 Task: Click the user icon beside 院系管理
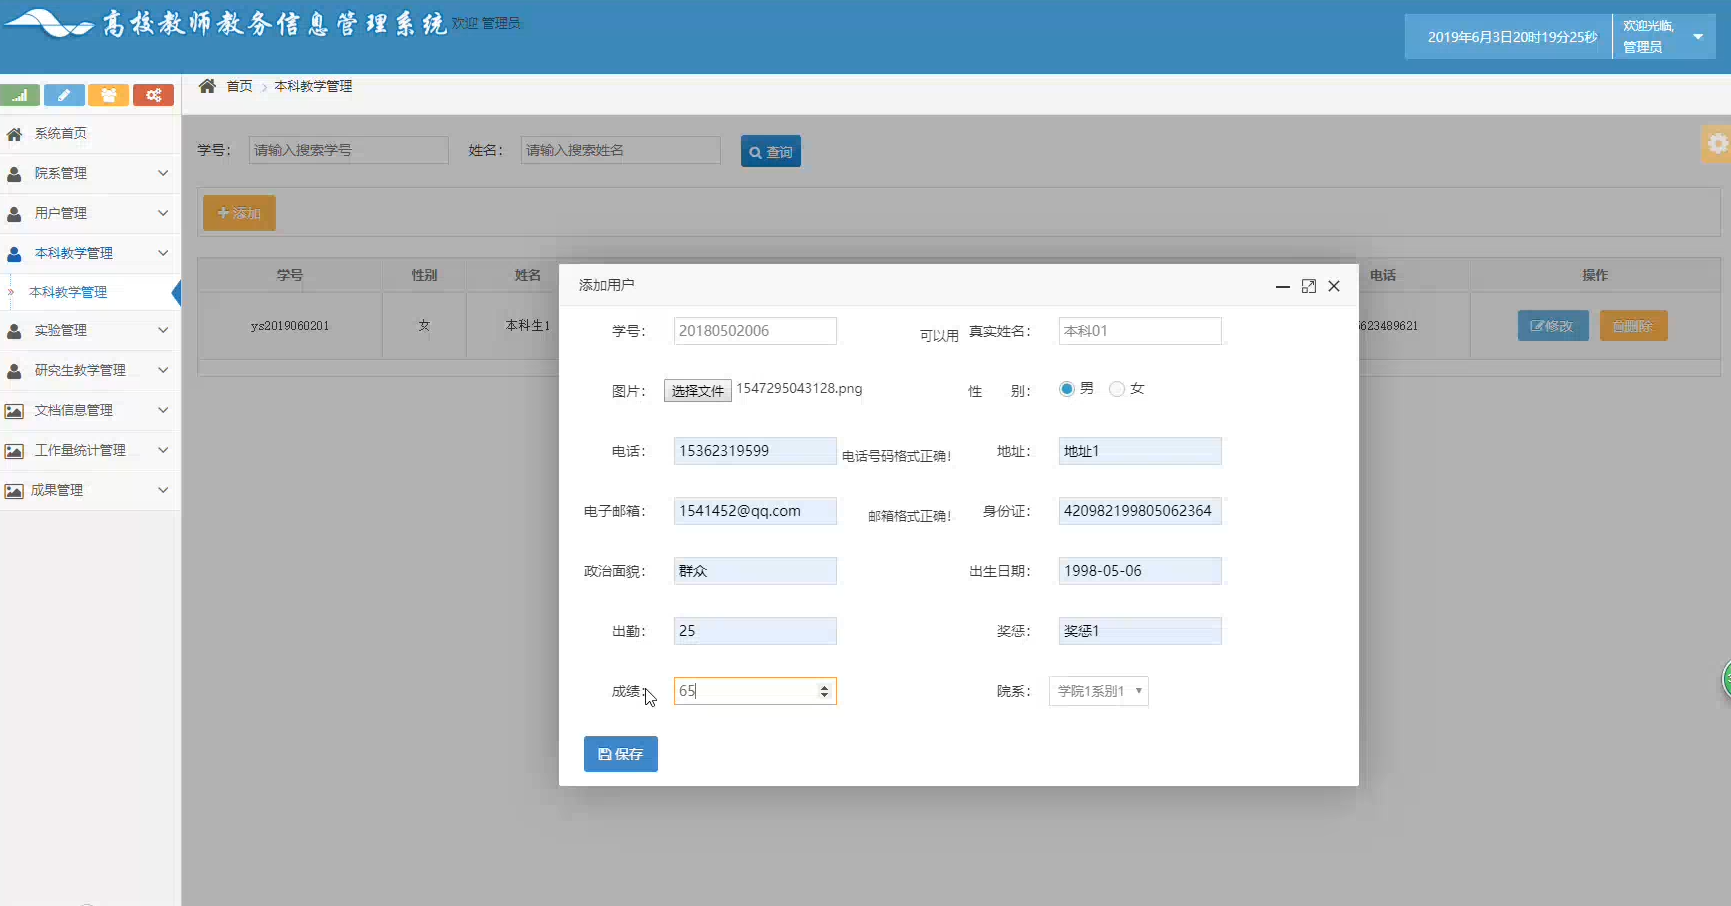14,174
